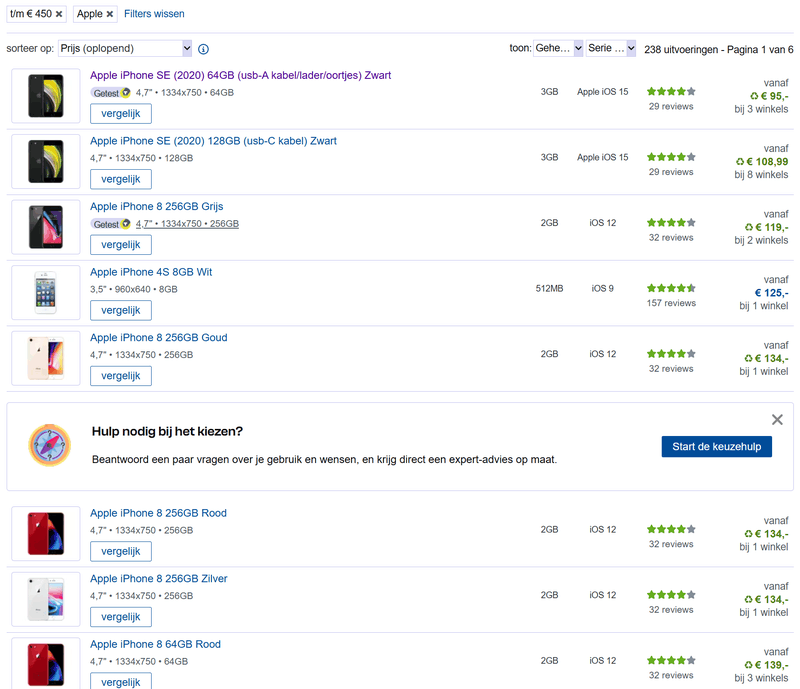The image size is (800, 689).
Task: Open the Gehe… display dropdown
Action: 558,48
